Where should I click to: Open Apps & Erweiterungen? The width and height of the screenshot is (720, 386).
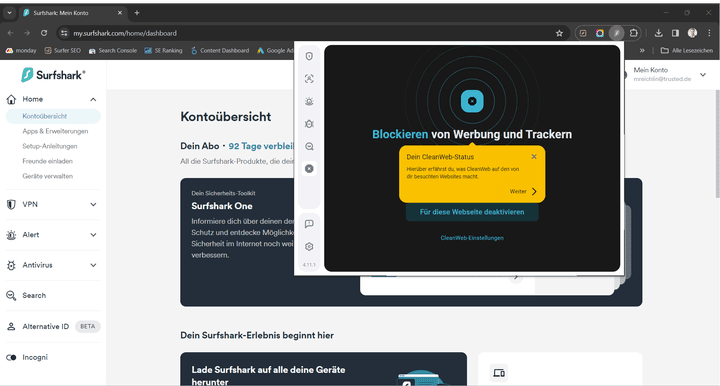point(55,131)
